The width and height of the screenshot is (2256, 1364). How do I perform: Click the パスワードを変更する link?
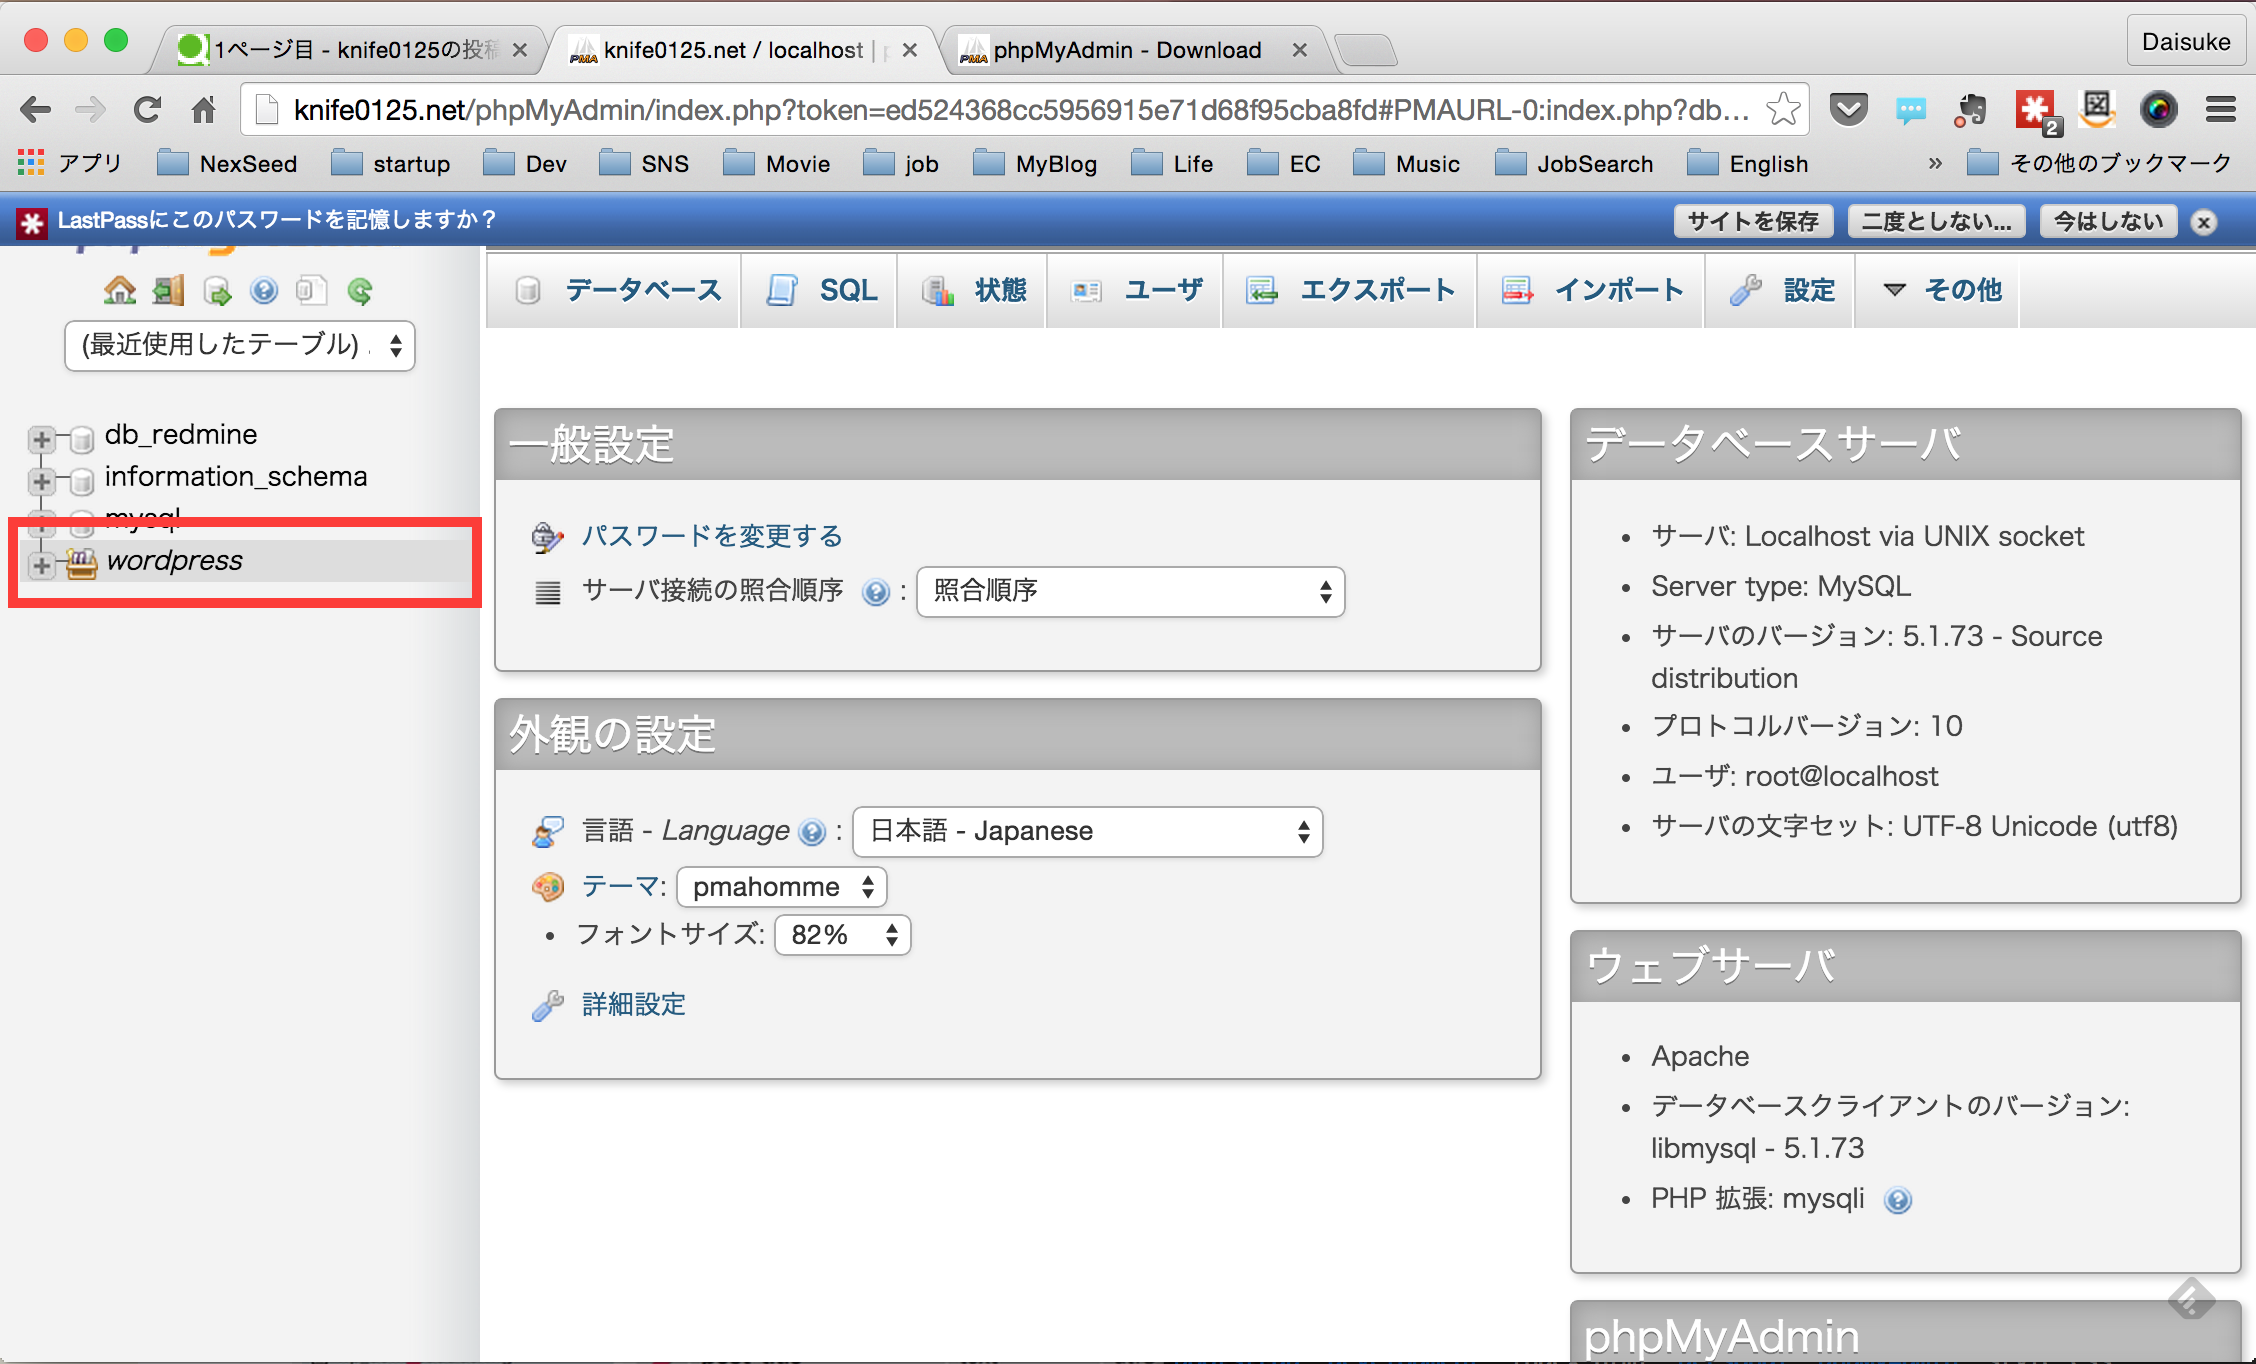[711, 536]
